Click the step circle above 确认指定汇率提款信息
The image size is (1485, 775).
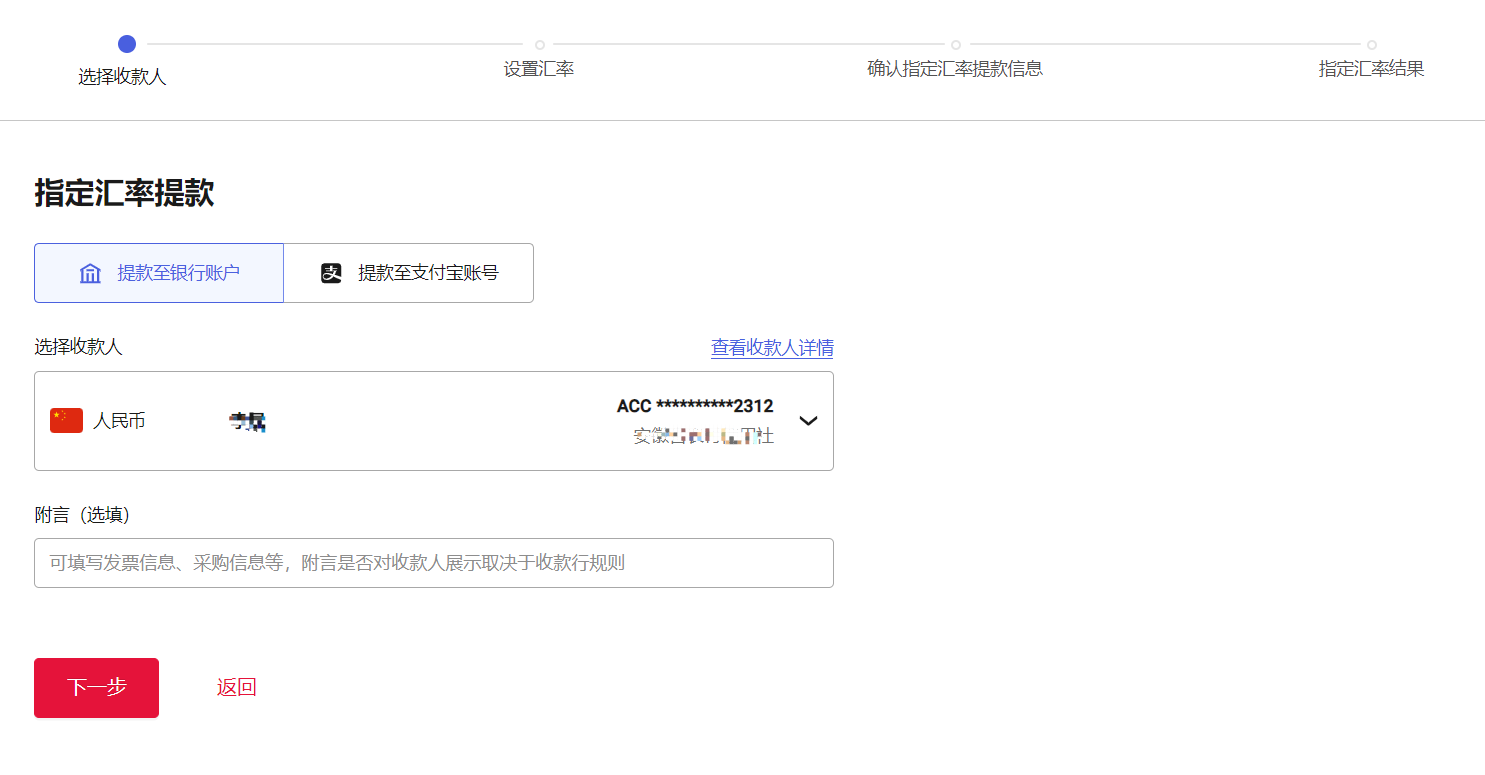[x=955, y=45]
